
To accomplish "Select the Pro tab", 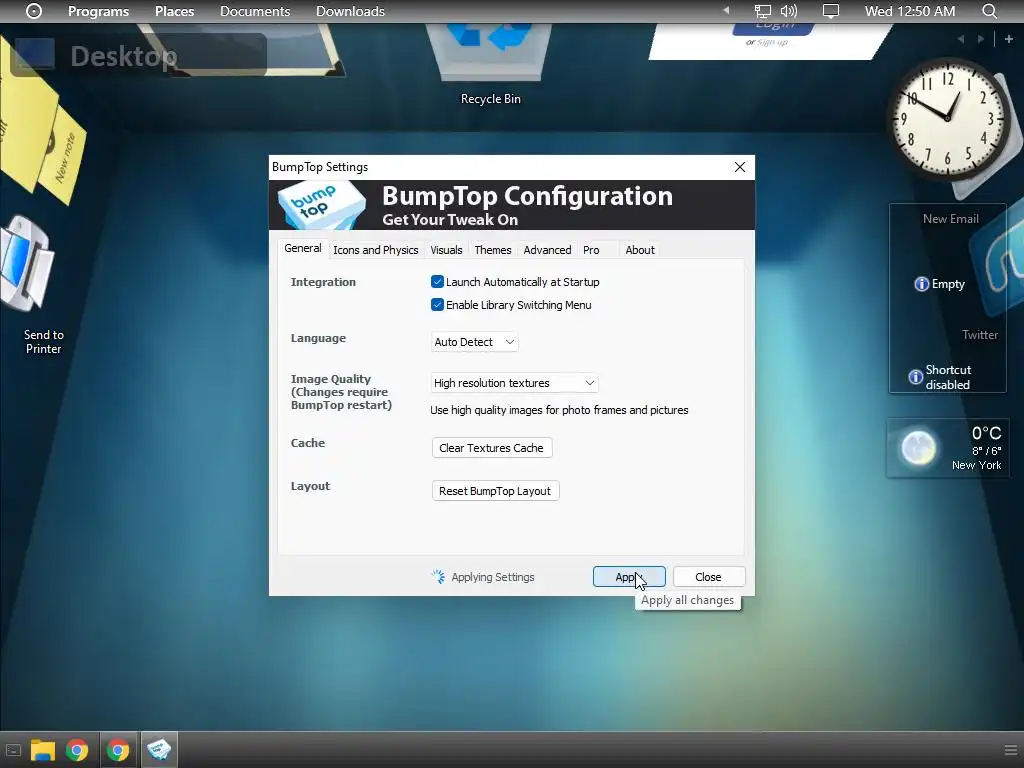I will (x=591, y=249).
